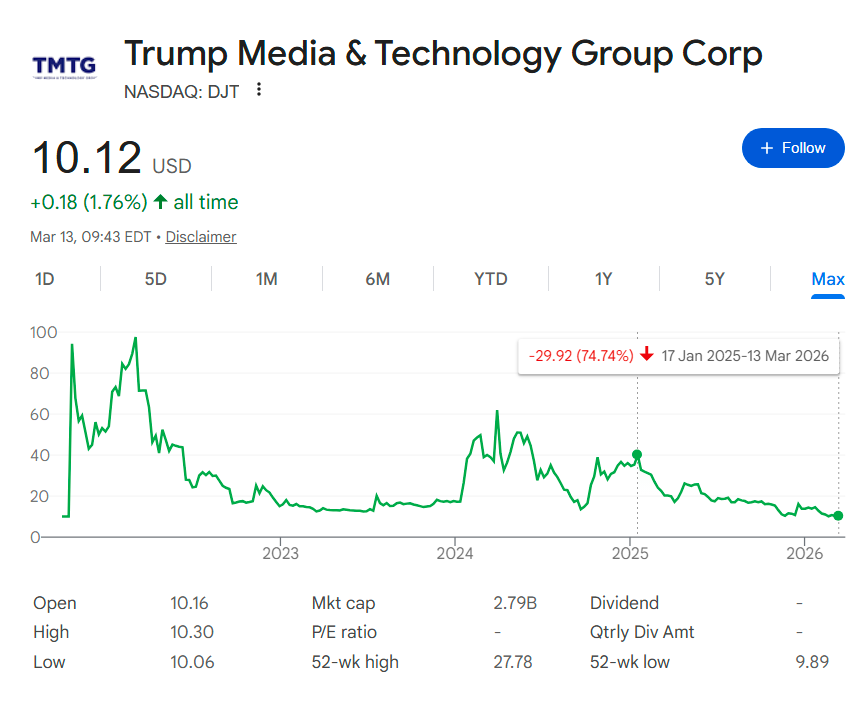861x705 pixels.
Task: Select the 1M period tab
Action: tap(266, 279)
